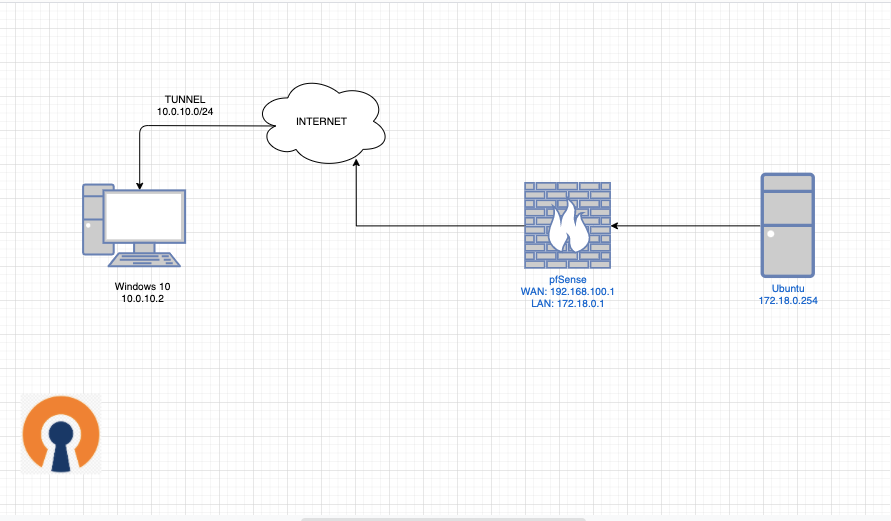Click the pfSense WAN/LAN address label
This screenshot has height=521, width=891.
click(567, 291)
